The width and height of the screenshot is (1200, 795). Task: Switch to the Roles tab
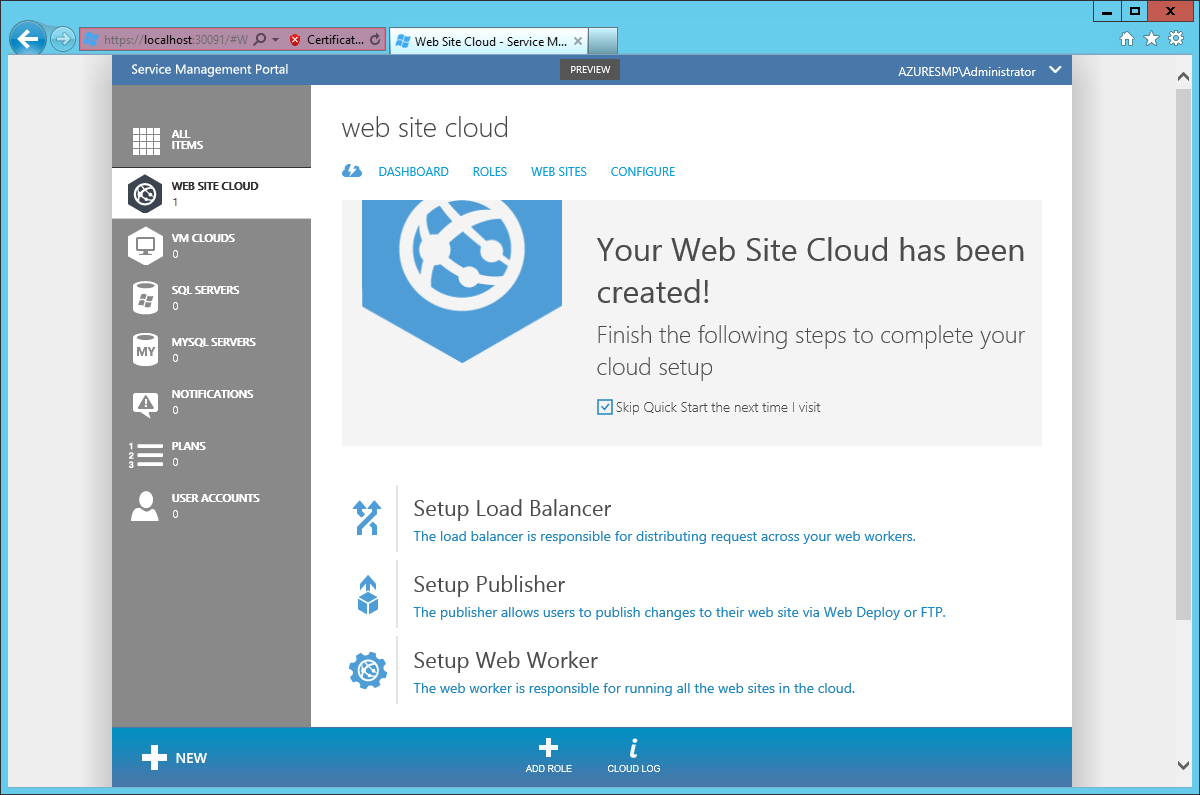click(x=490, y=172)
